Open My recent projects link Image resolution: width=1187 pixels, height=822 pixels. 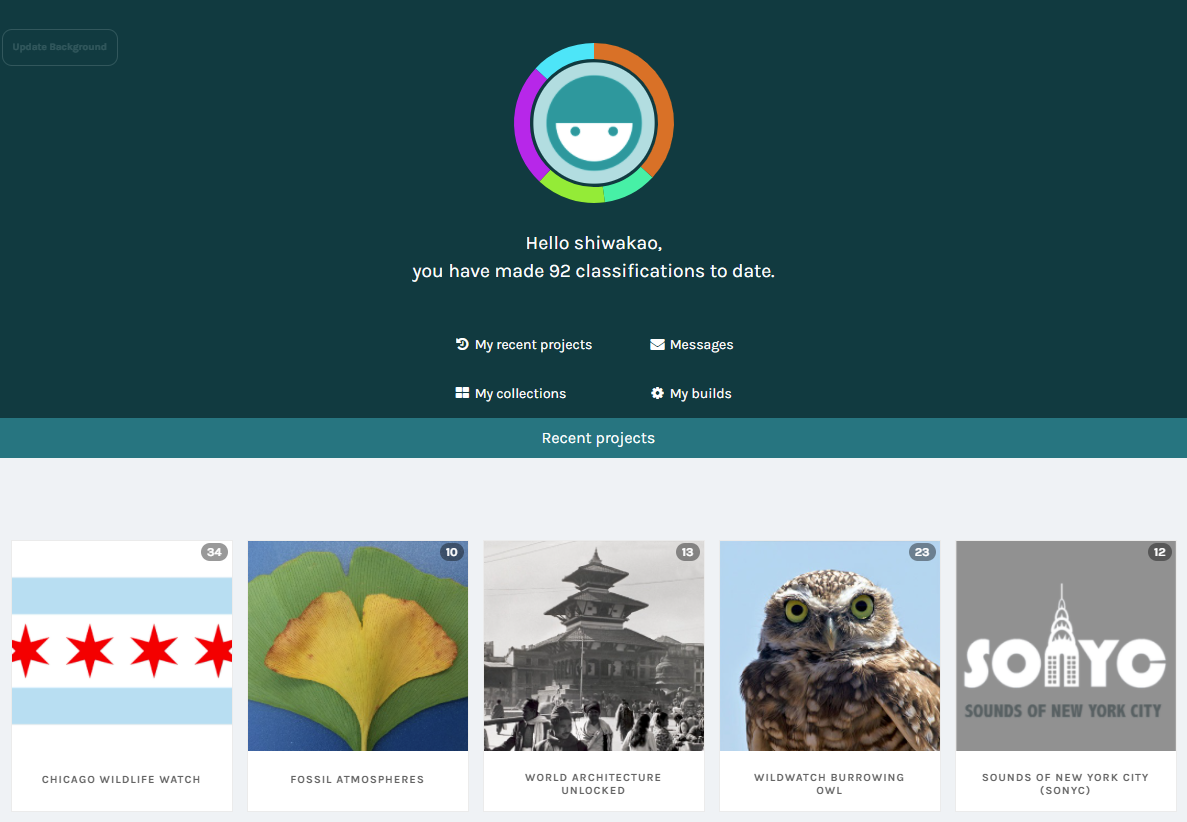point(533,345)
